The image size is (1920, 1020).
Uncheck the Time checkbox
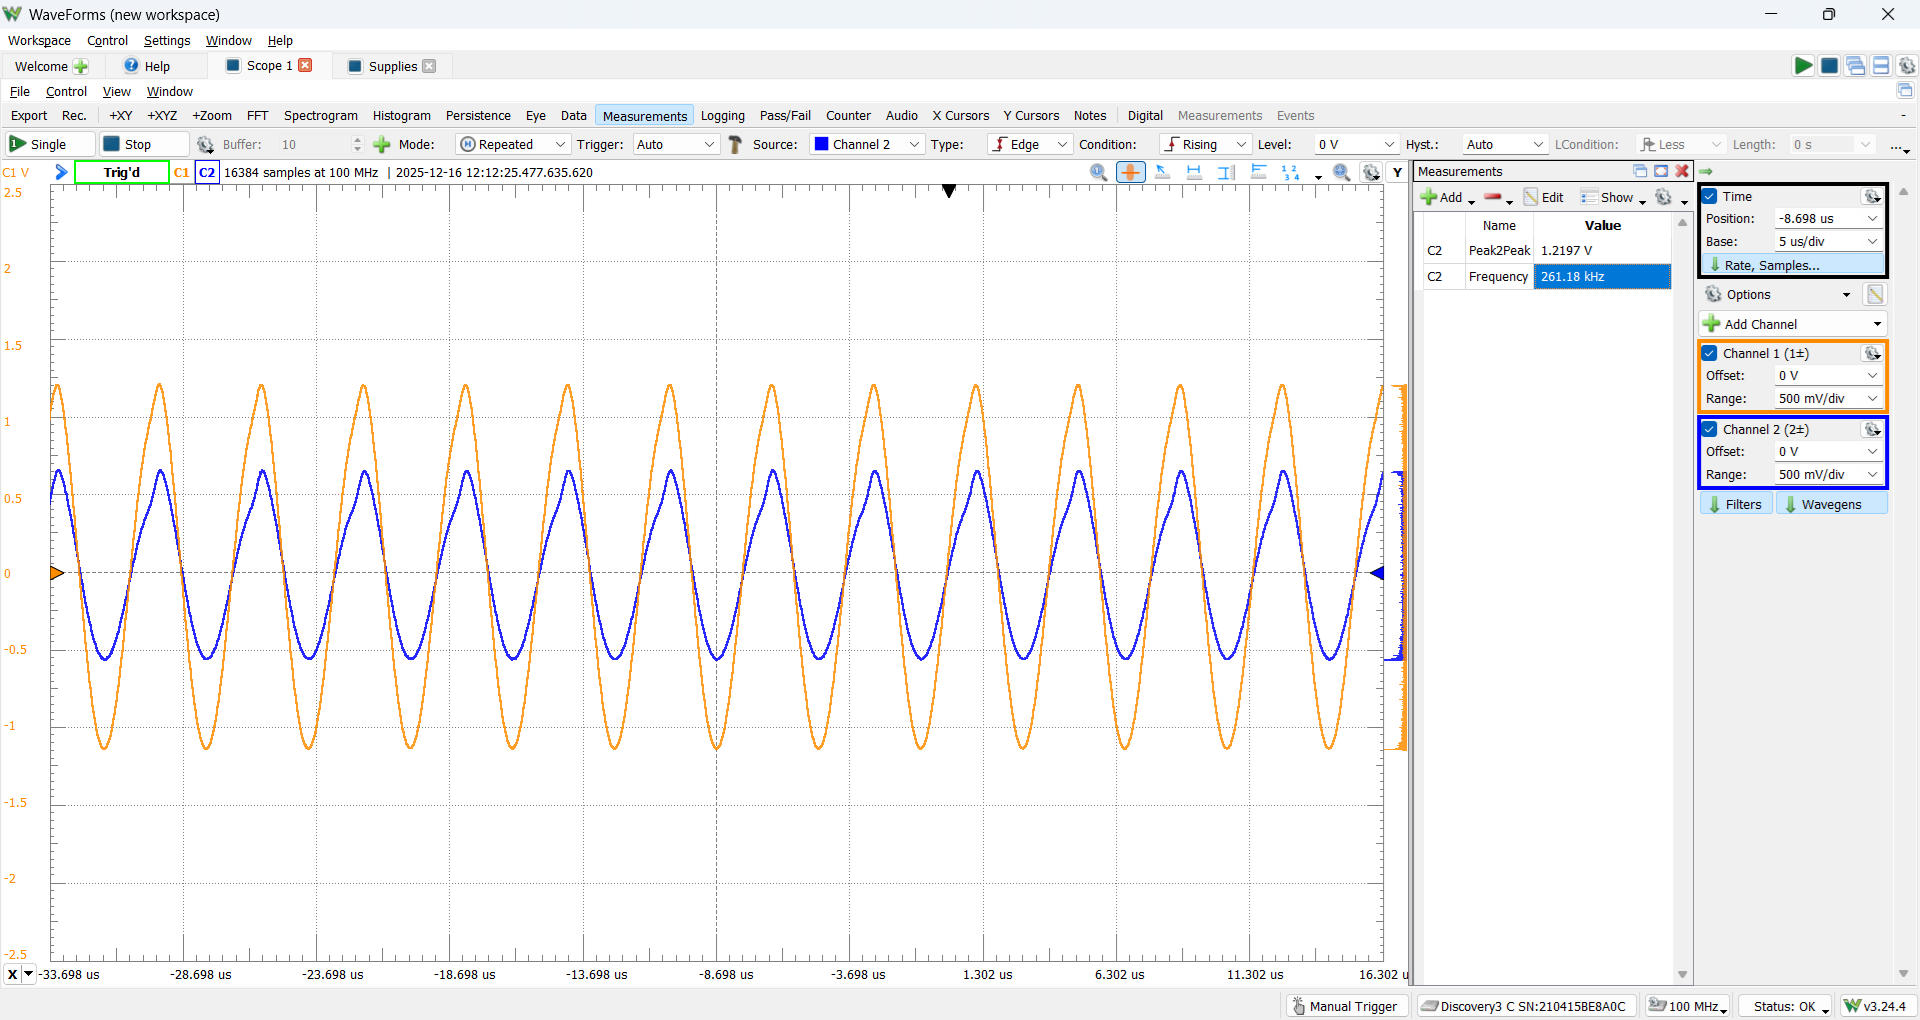click(x=1710, y=197)
